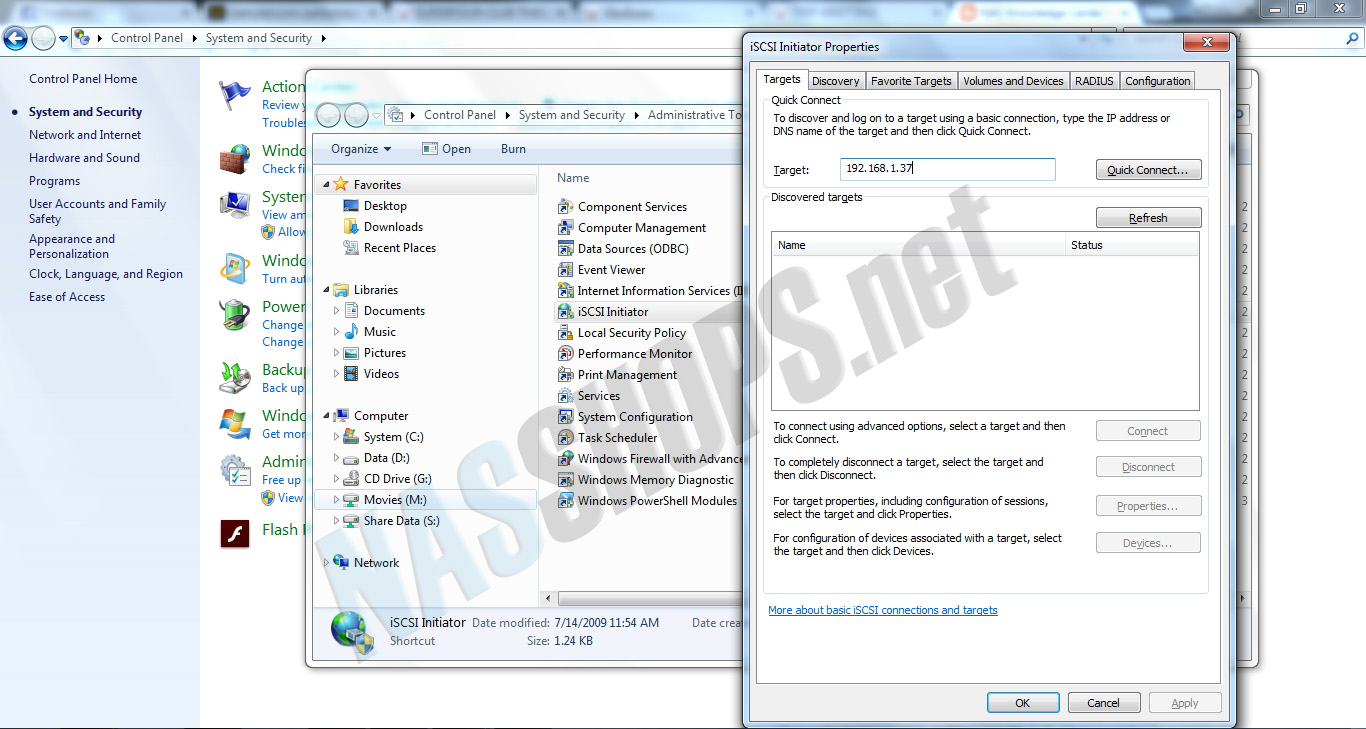Open the Computer Management shortcut icon

pos(567,228)
